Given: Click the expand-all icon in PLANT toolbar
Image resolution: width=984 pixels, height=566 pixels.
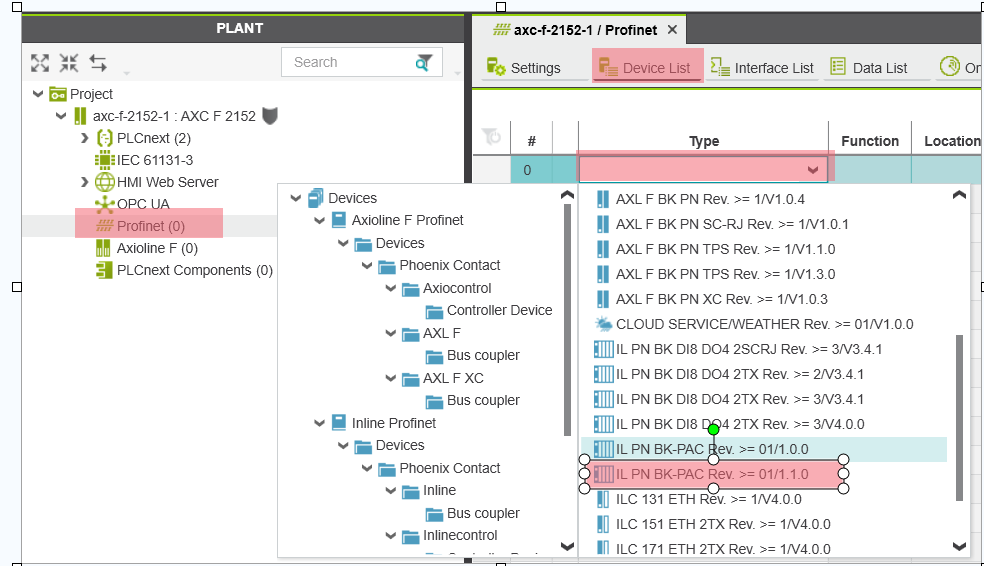Looking at the screenshot, I should [40, 63].
